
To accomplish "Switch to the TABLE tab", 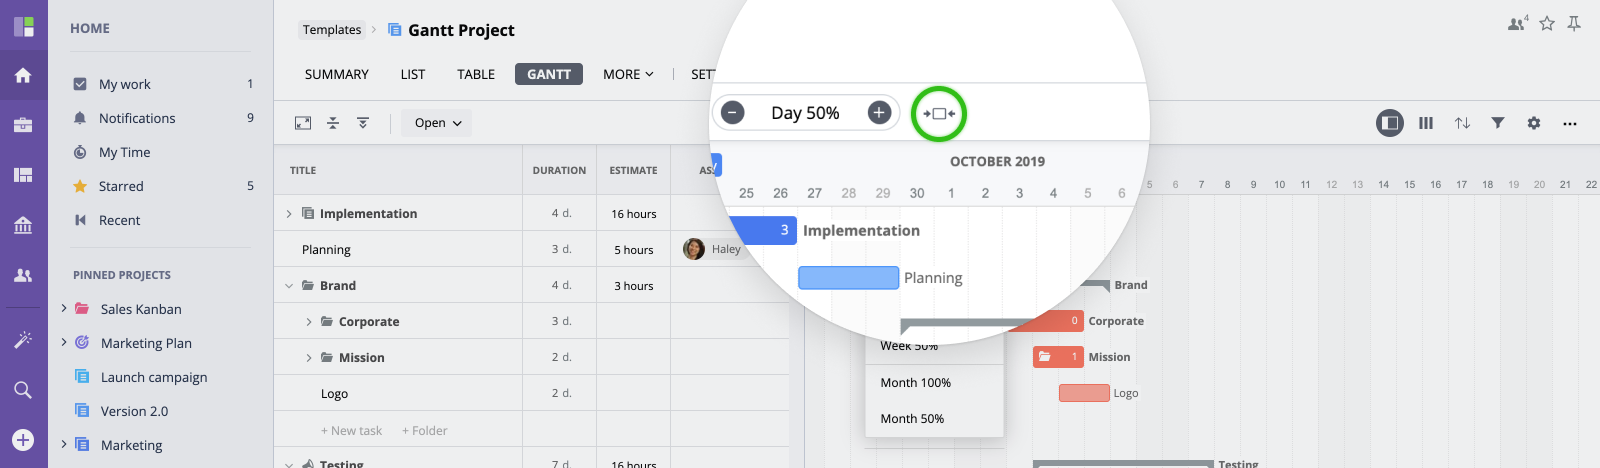I will 476,74.
